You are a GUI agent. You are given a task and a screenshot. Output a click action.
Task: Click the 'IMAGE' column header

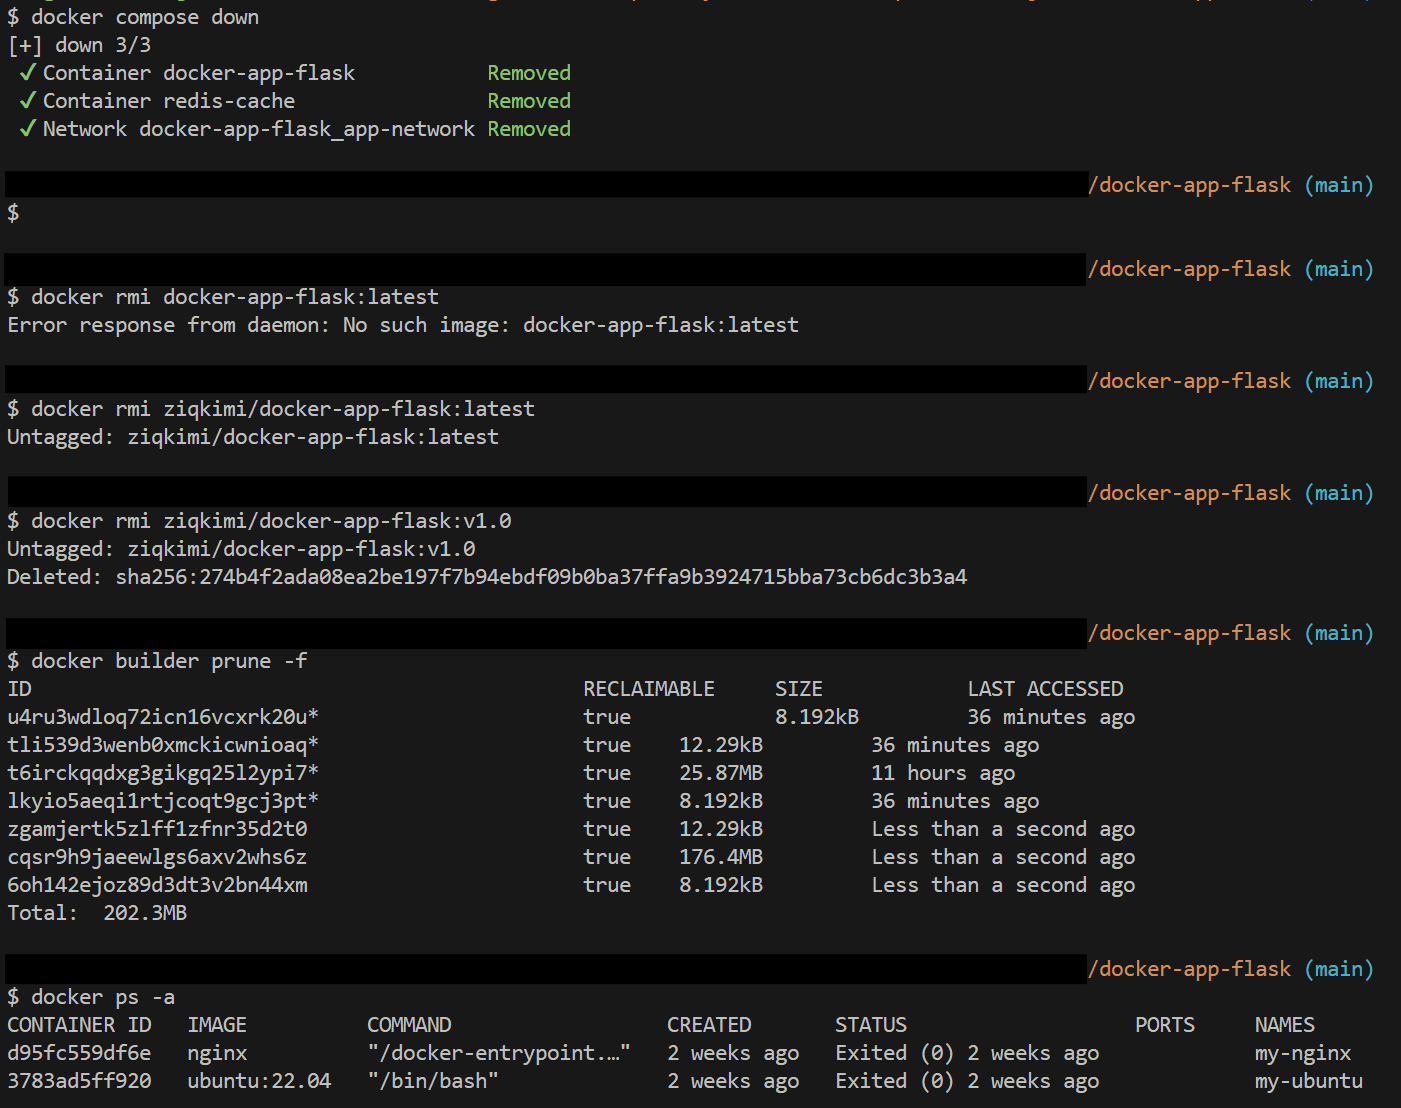[x=217, y=1025]
